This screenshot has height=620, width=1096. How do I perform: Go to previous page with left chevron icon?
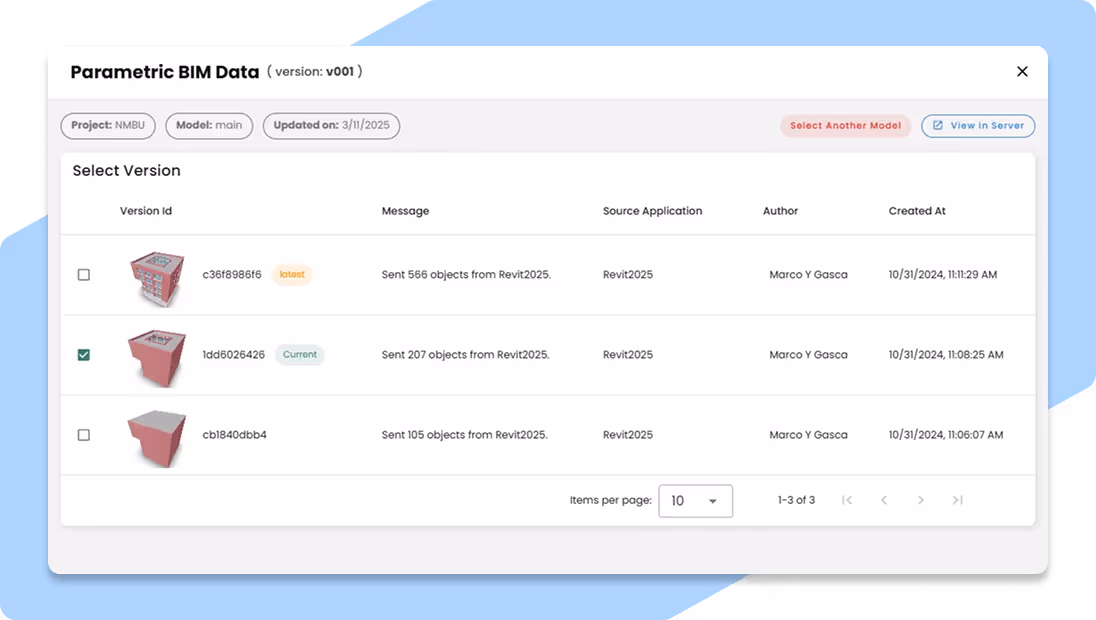[x=884, y=500]
